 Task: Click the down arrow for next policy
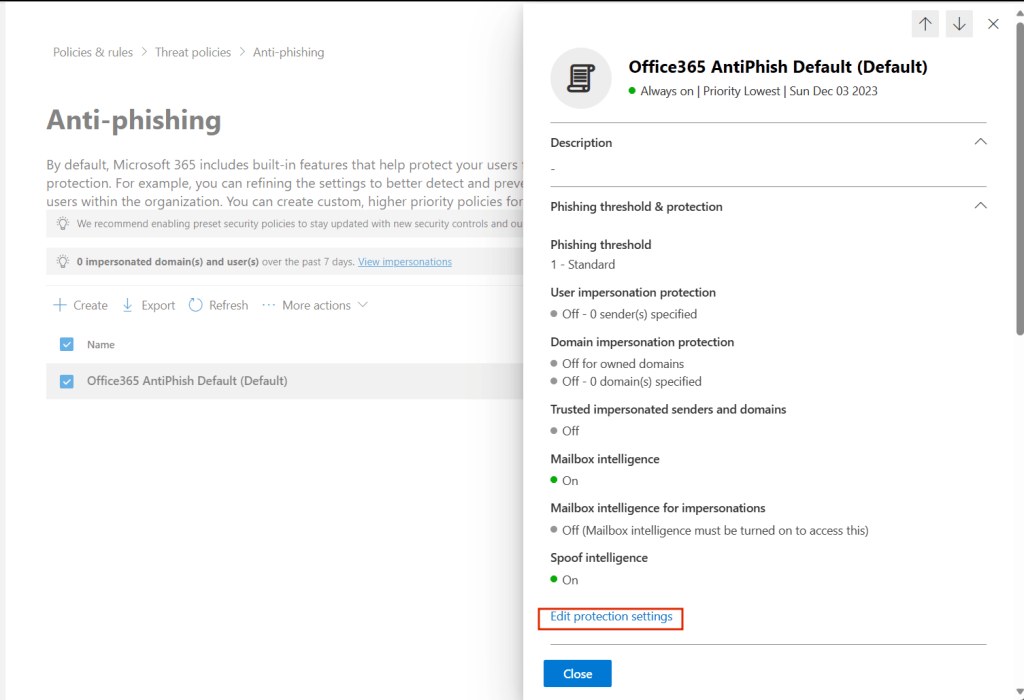point(959,24)
